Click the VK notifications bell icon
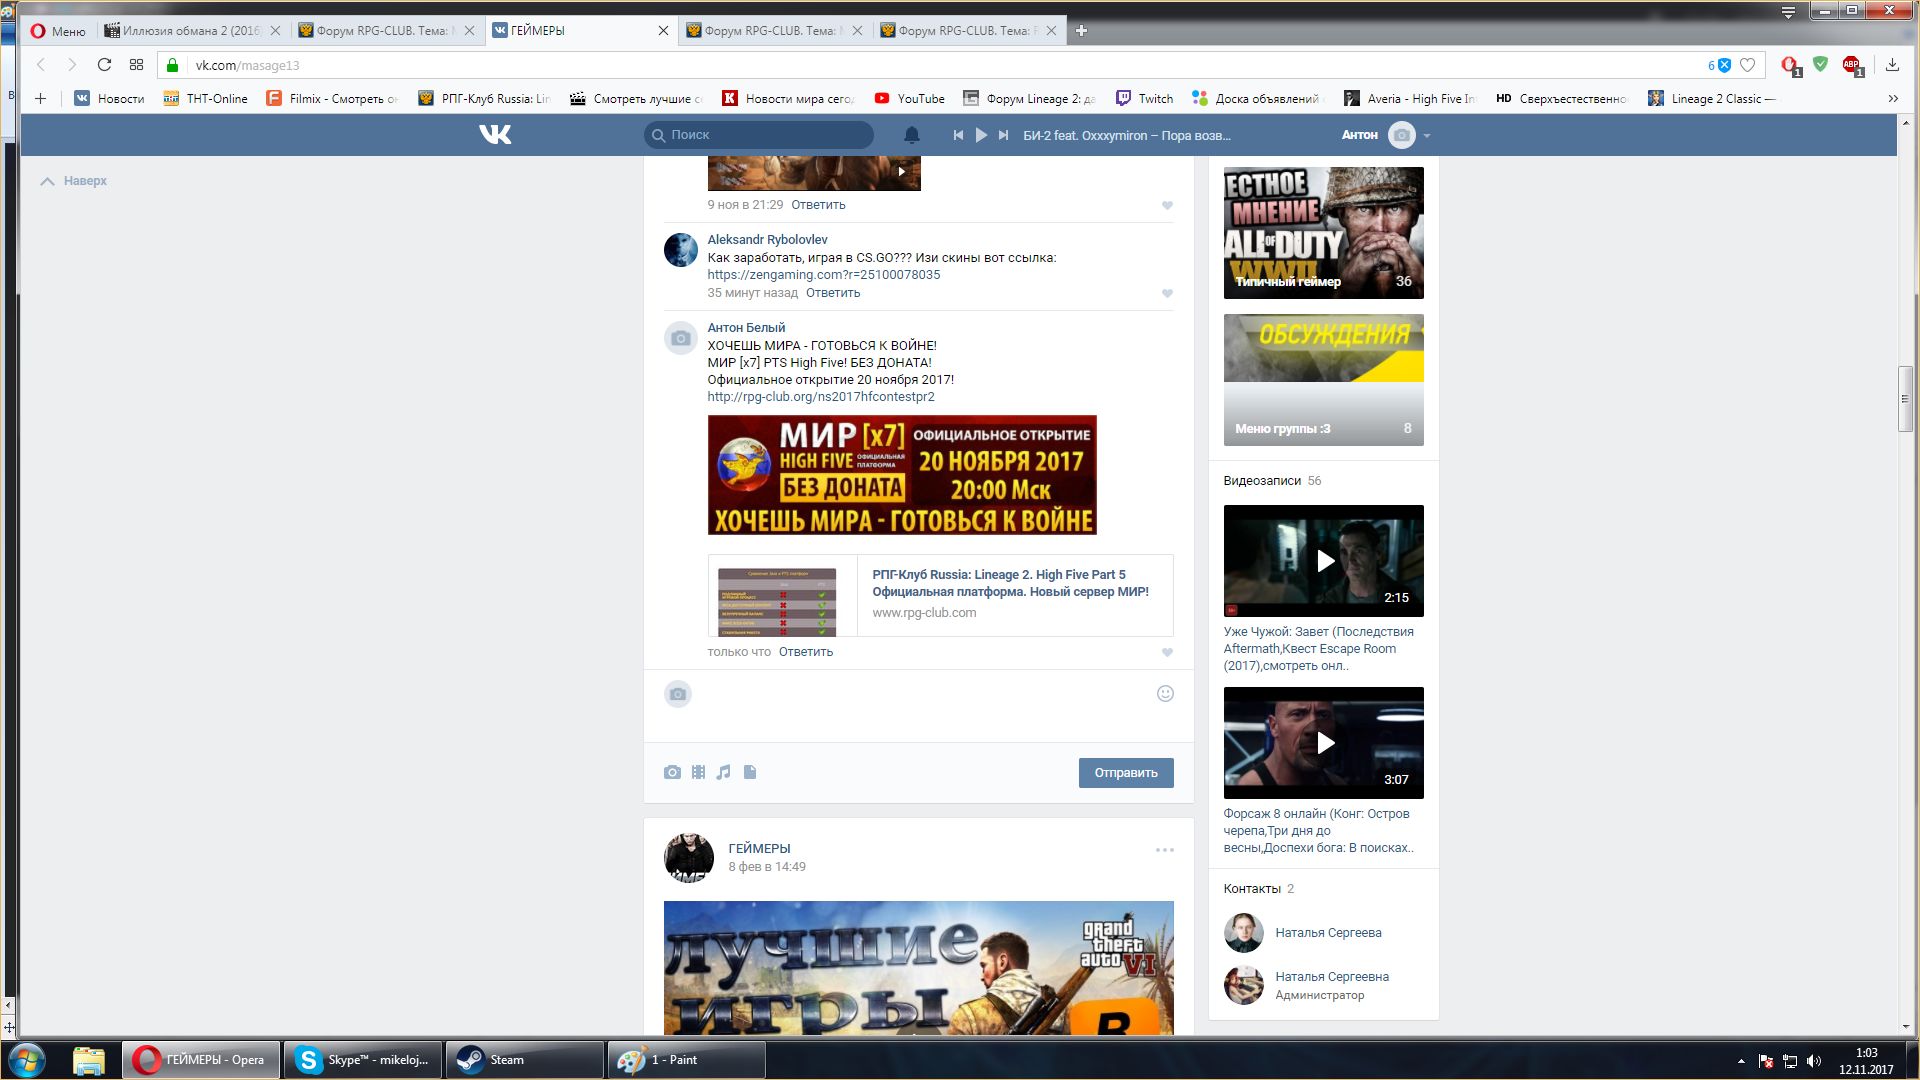The height and width of the screenshot is (1080, 1920). pyautogui.click(x=911, y=135)
